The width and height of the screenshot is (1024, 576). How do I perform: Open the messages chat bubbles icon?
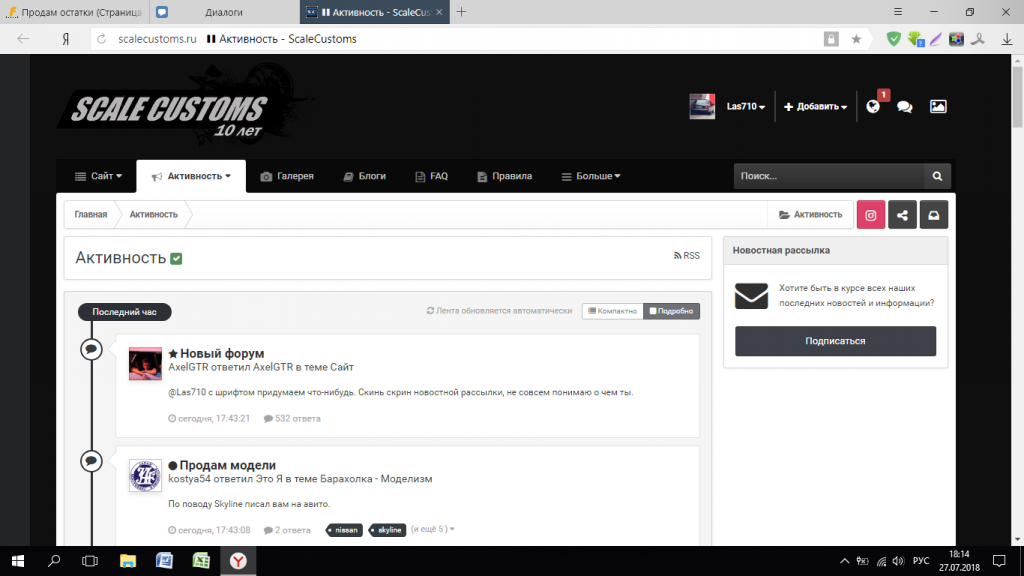(904, 106)
